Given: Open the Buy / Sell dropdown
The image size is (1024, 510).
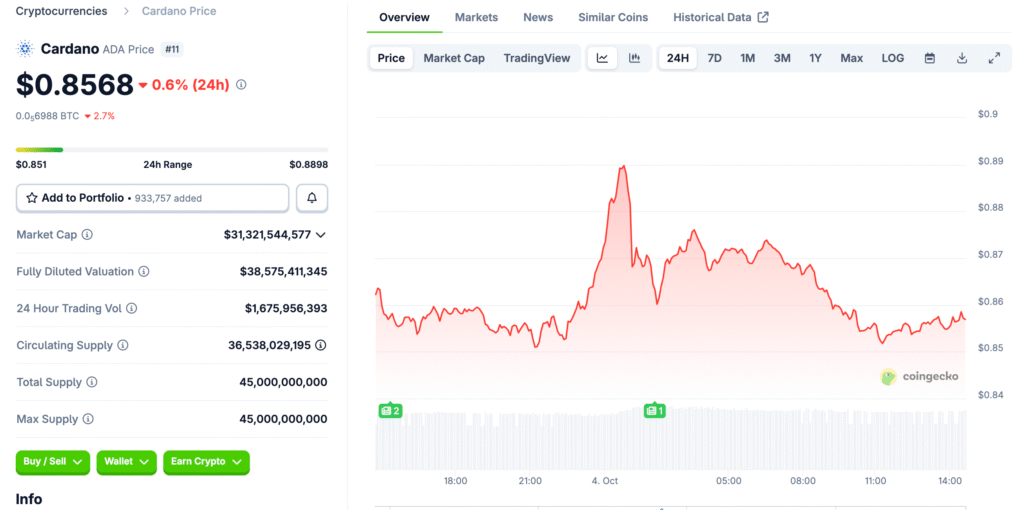Looking at the screenshot, I should 52,462.
